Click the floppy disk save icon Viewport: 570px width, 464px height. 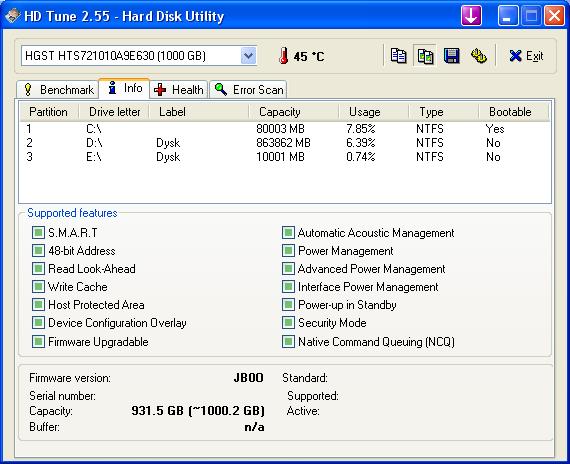coord(452,56)
